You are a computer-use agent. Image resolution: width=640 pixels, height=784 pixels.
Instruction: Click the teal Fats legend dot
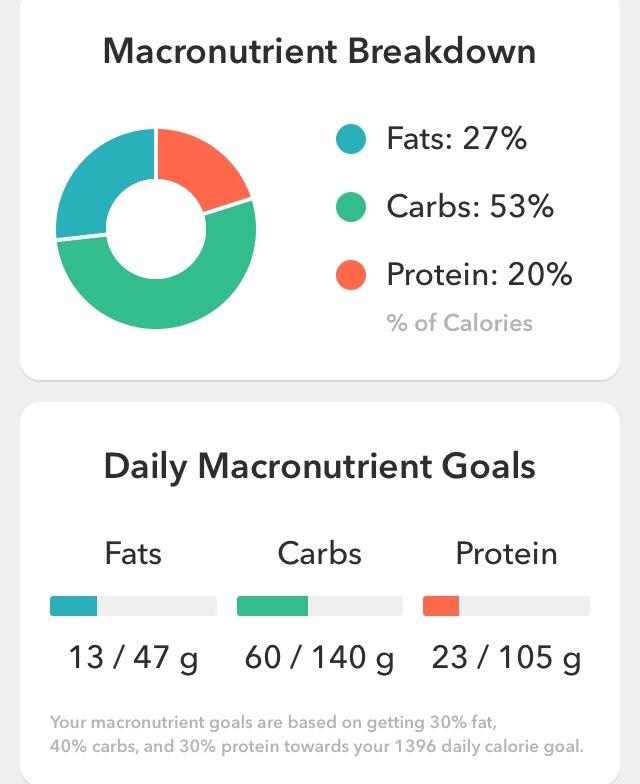(351, 139)
